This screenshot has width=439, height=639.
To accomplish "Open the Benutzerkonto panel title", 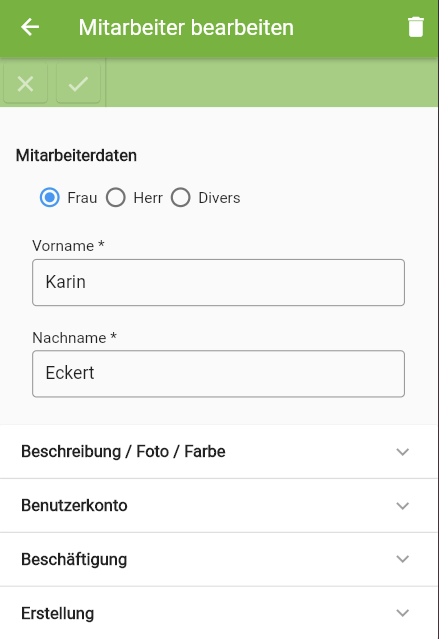I will pyautogui.click(x=74, y=505).
